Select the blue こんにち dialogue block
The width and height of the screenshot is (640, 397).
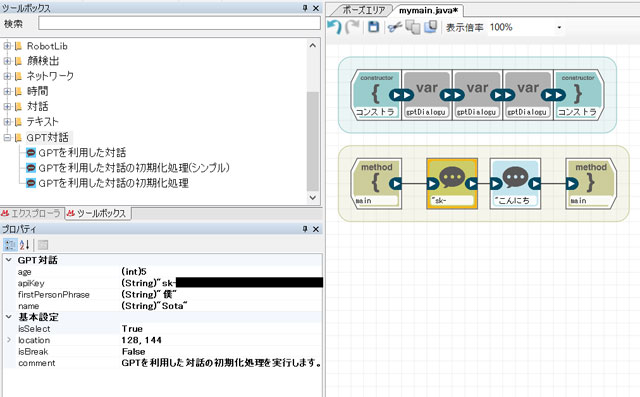point(515,184)
